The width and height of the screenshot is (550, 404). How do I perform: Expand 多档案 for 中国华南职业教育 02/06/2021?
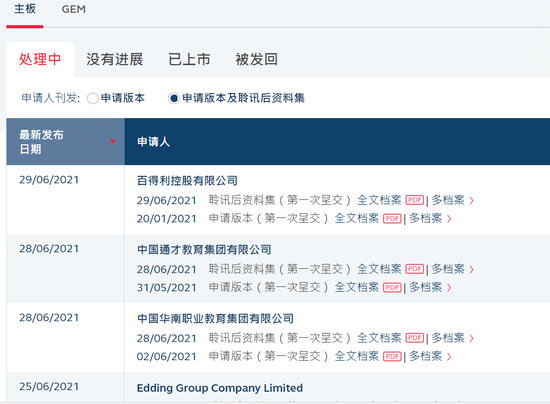pos(430,356)
